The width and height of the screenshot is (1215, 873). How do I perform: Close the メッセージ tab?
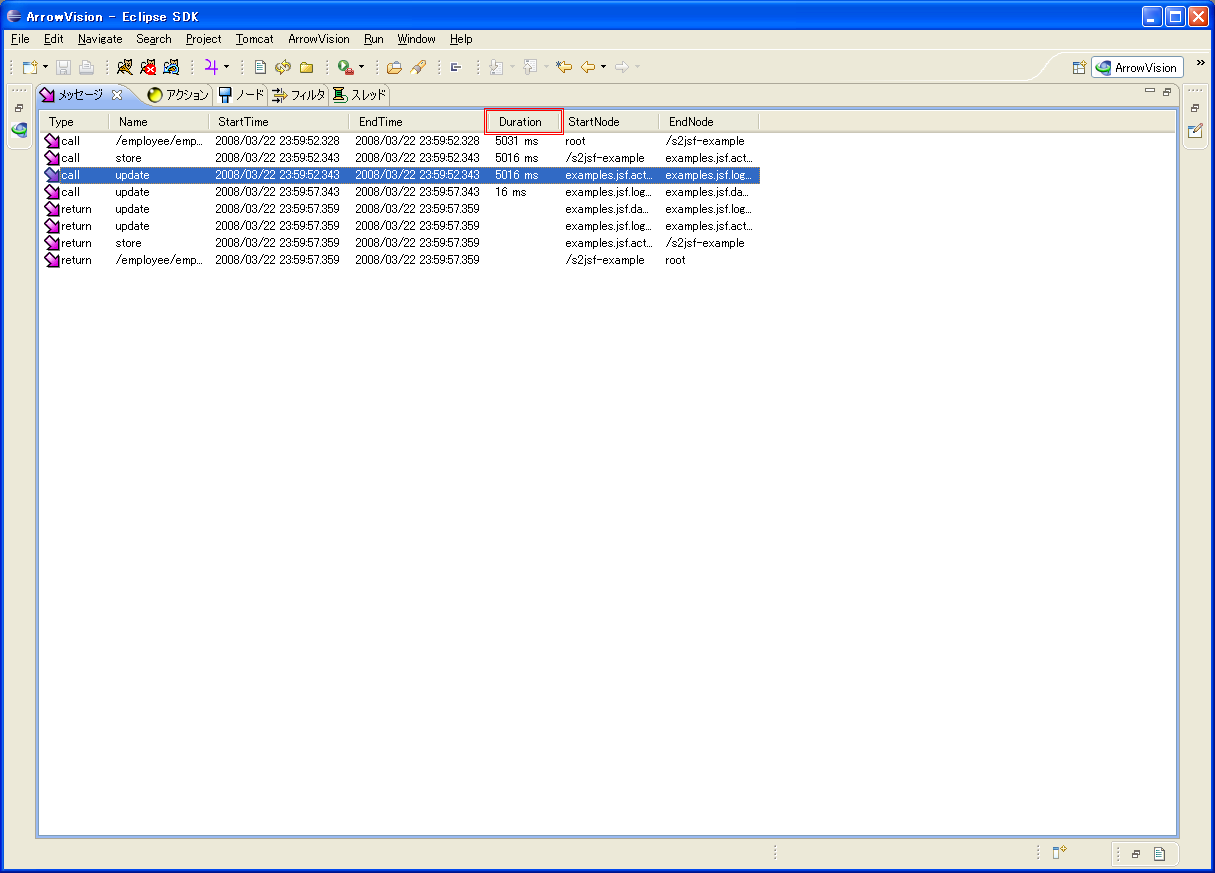117,95
